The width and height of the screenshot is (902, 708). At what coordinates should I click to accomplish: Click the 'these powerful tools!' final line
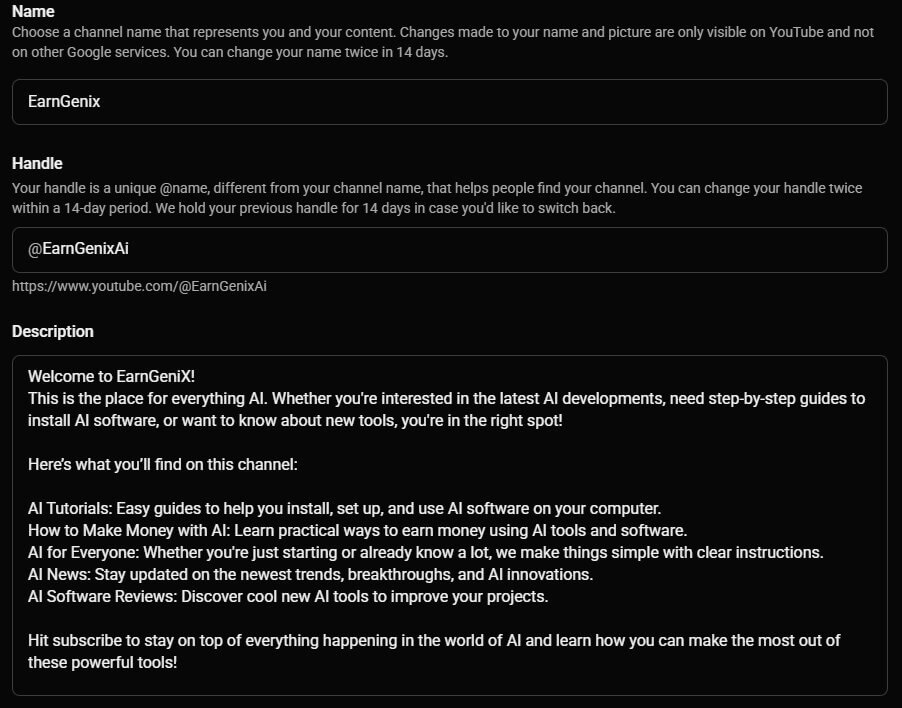click(102, 662)
